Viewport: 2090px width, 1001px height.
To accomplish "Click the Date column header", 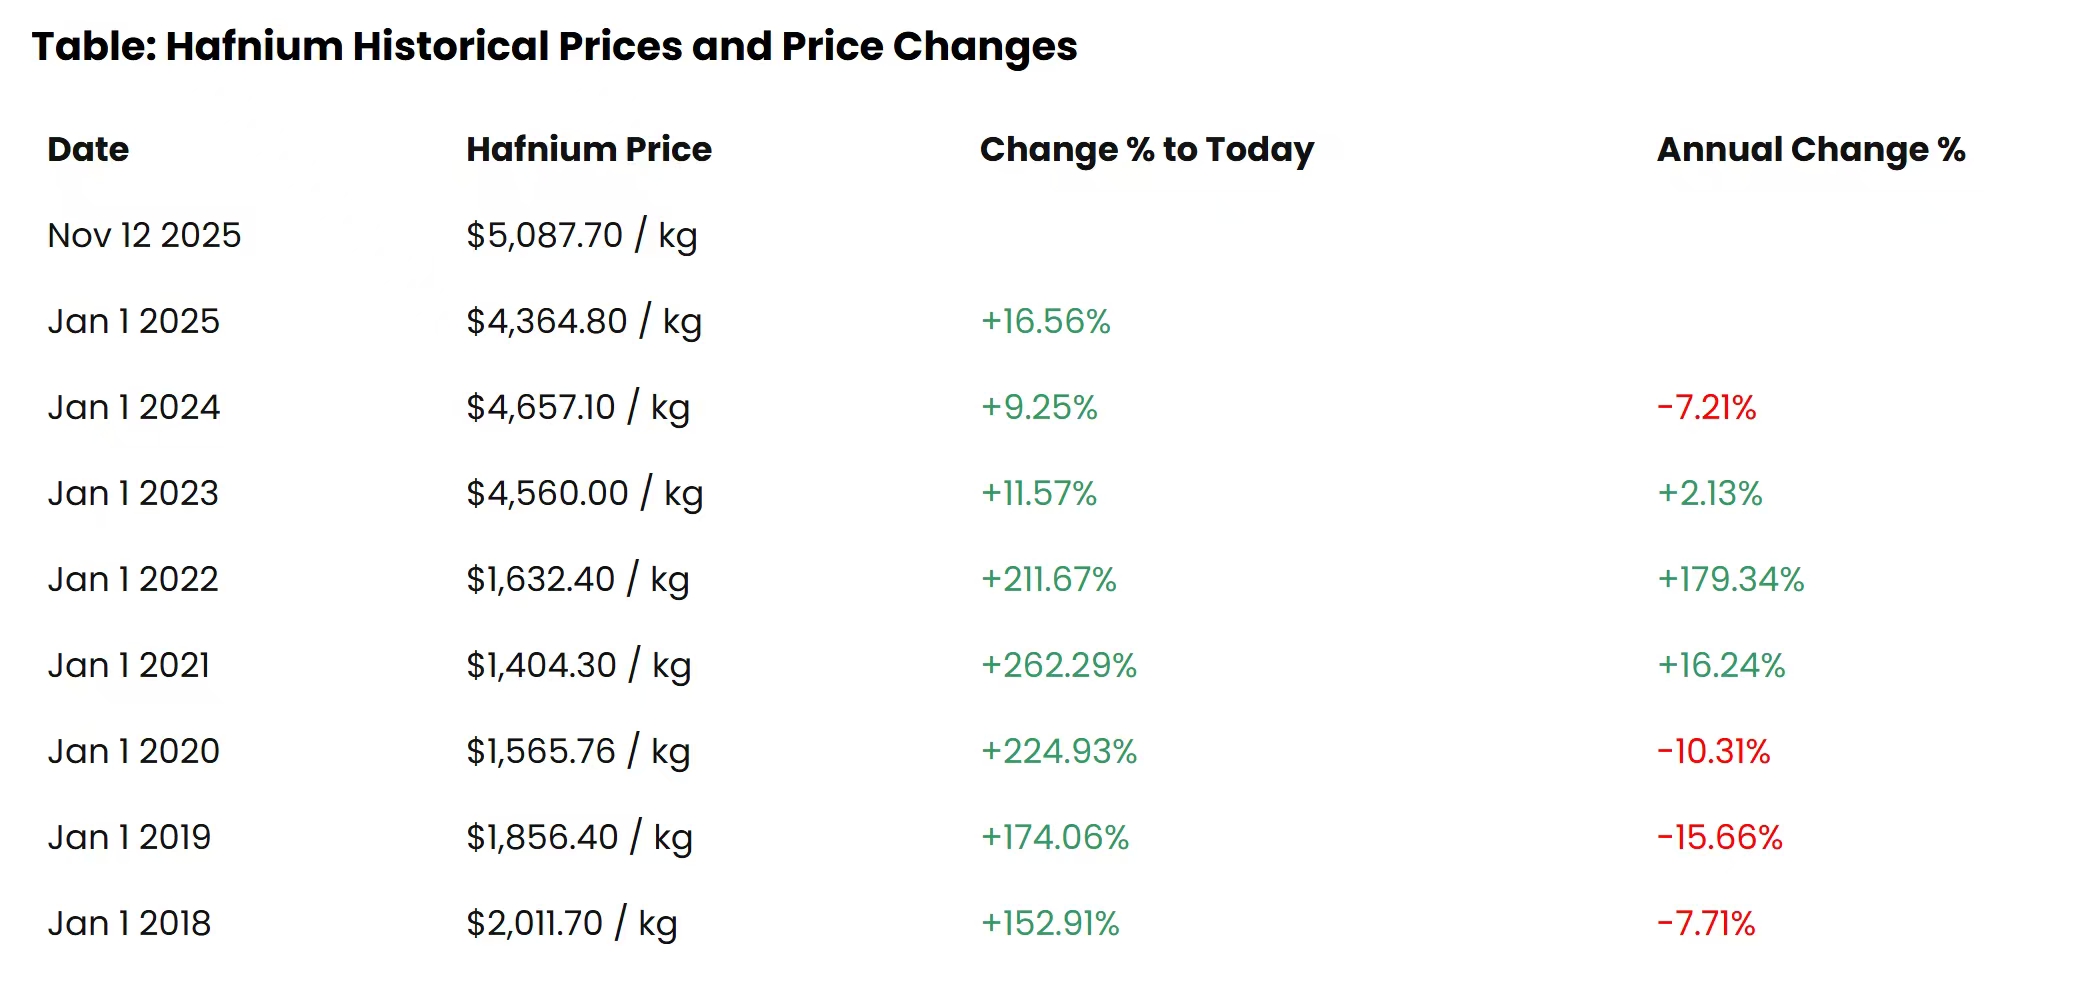I will coord(88,150).
